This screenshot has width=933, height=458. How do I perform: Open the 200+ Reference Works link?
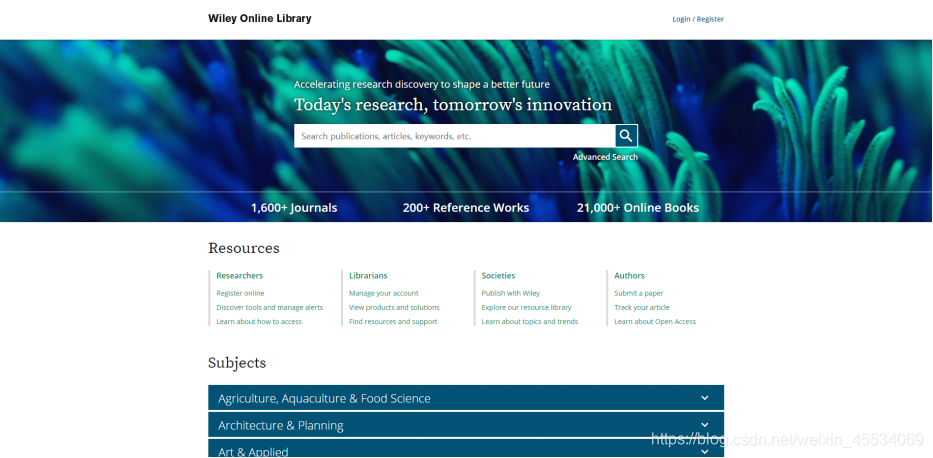(466, 208)
